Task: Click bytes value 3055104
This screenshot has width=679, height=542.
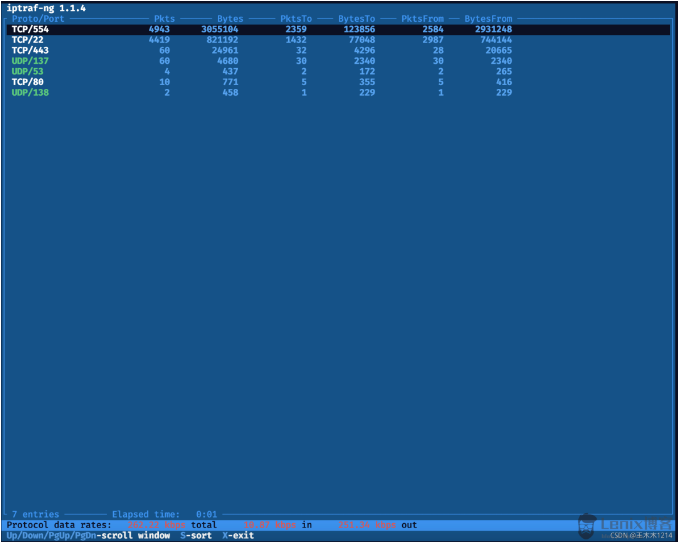Action: (220, 29)
